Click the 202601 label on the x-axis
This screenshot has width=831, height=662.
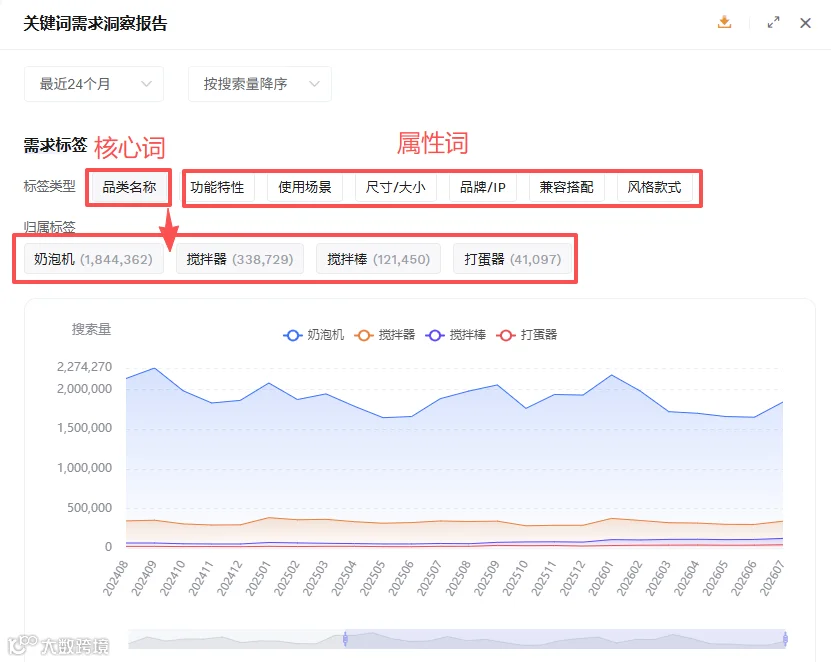coord(600,578)
